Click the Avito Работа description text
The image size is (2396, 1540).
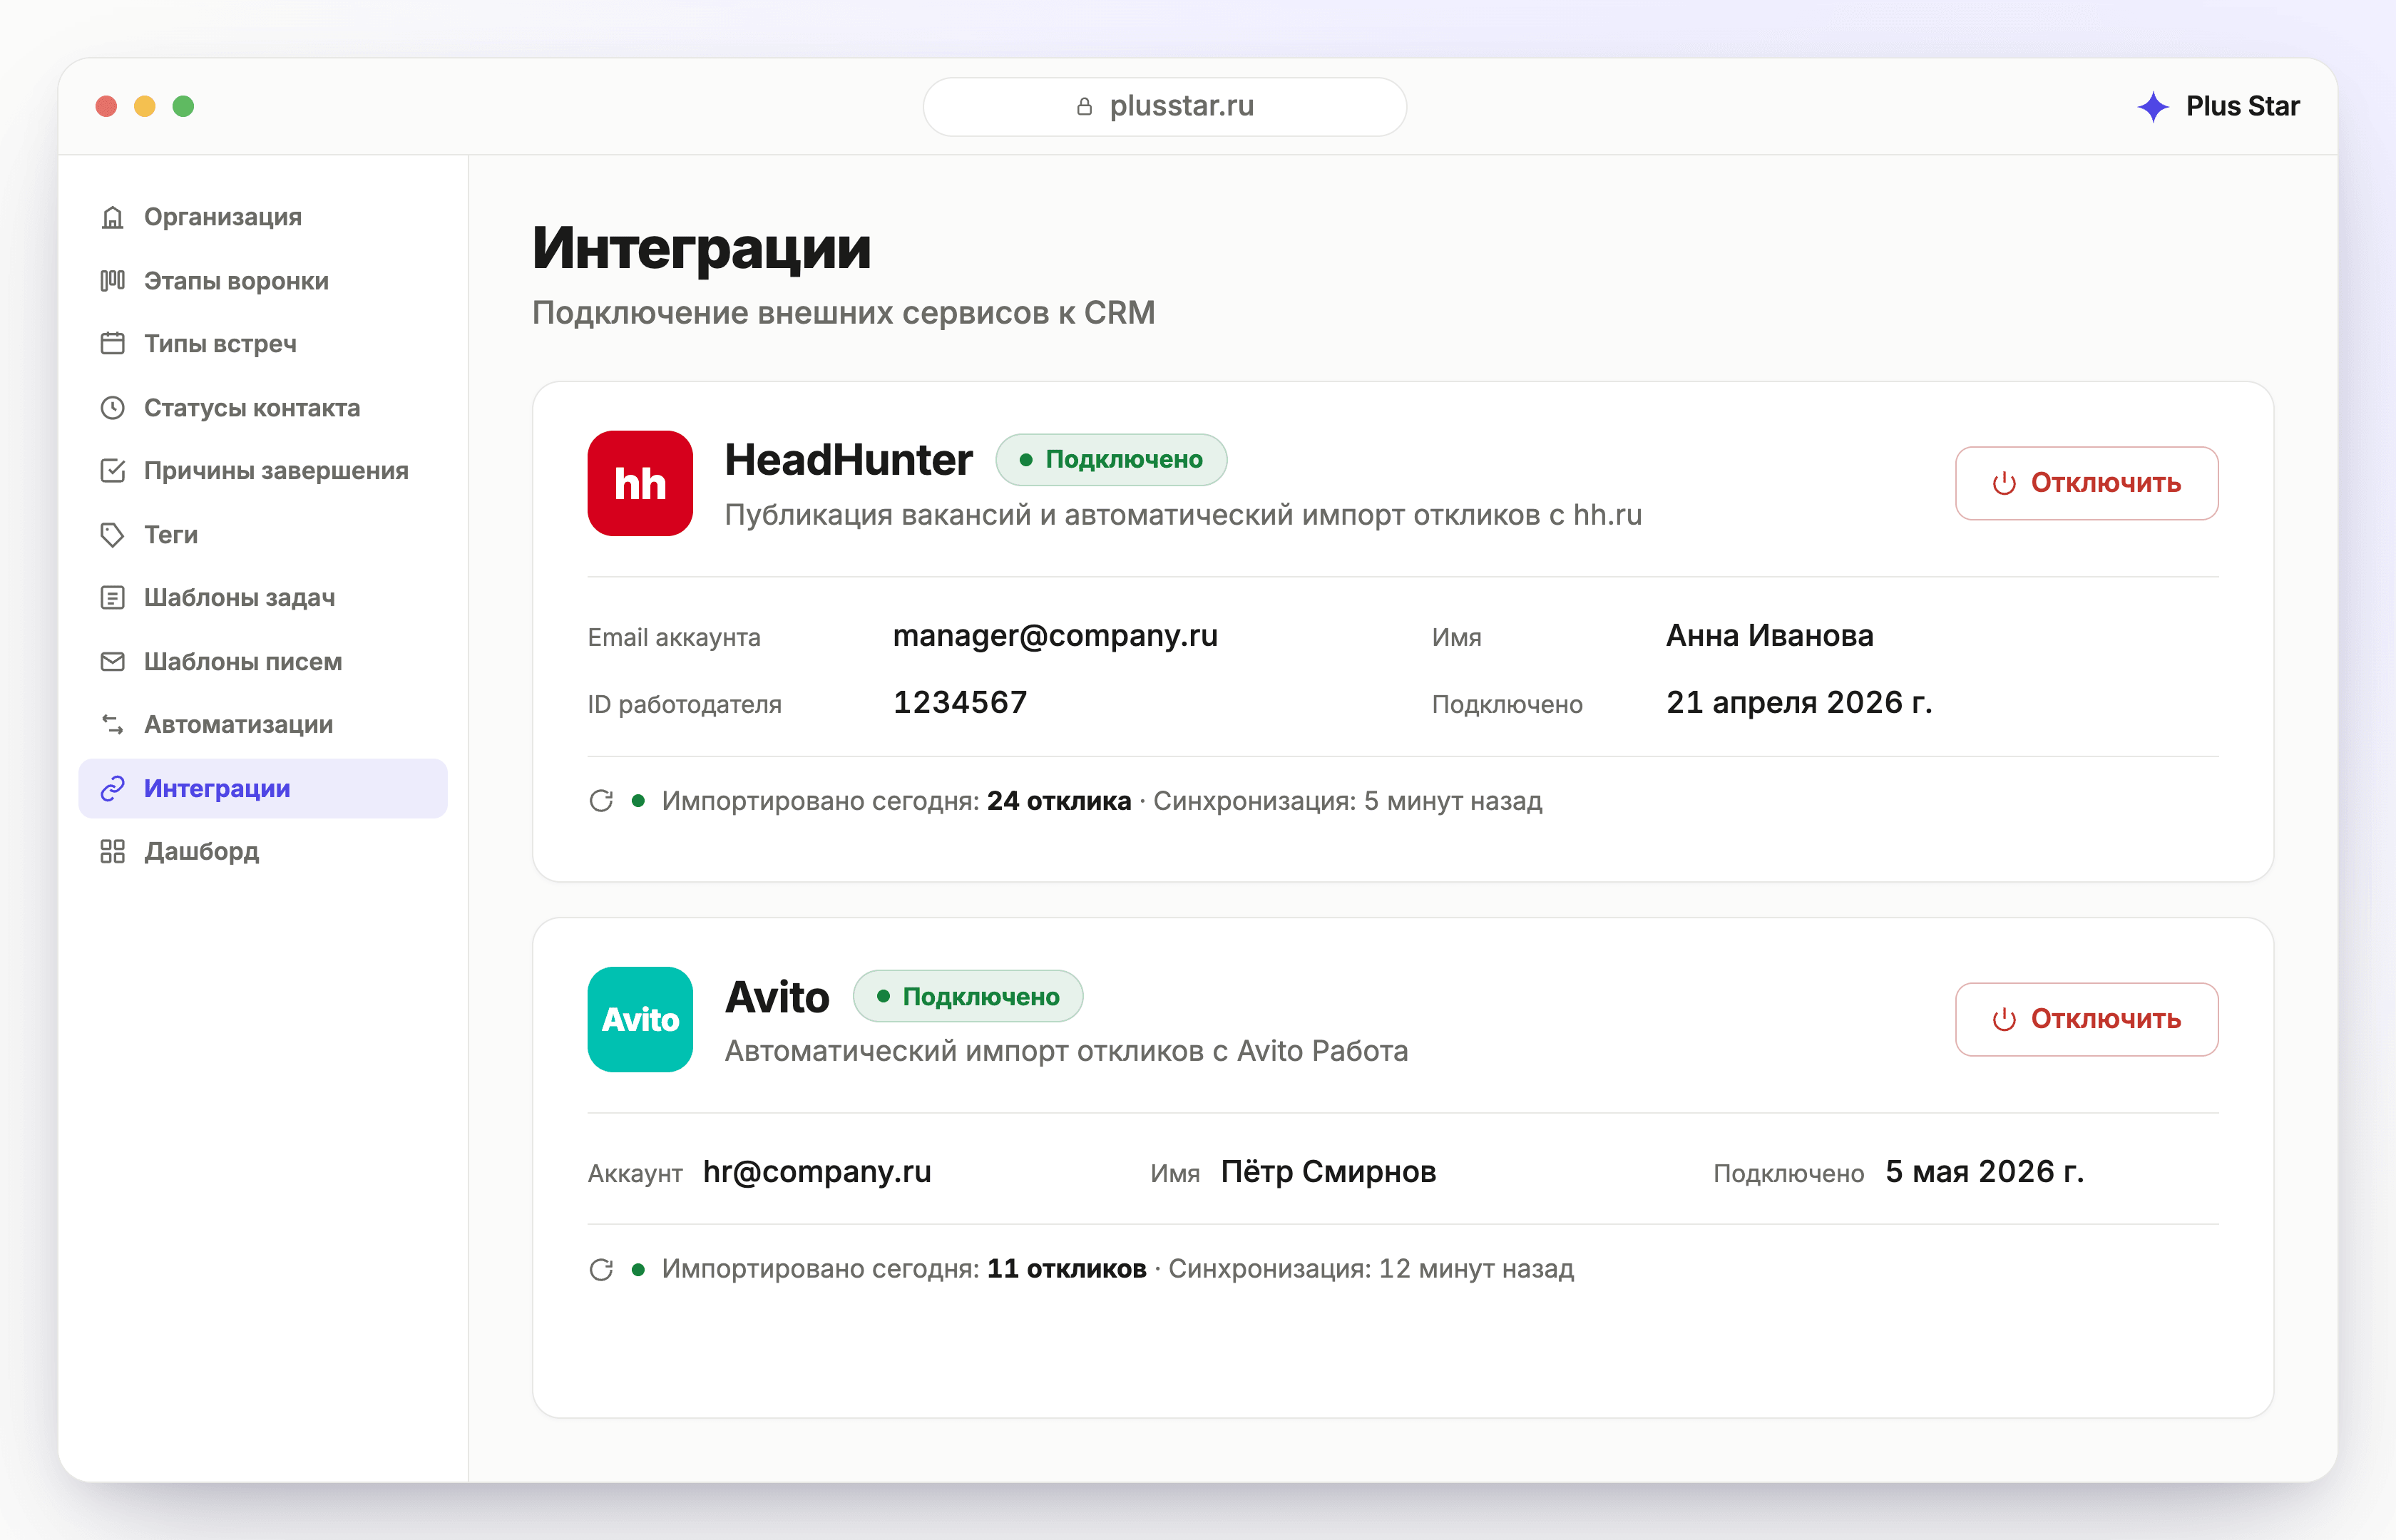(x=1066, y=1051)
